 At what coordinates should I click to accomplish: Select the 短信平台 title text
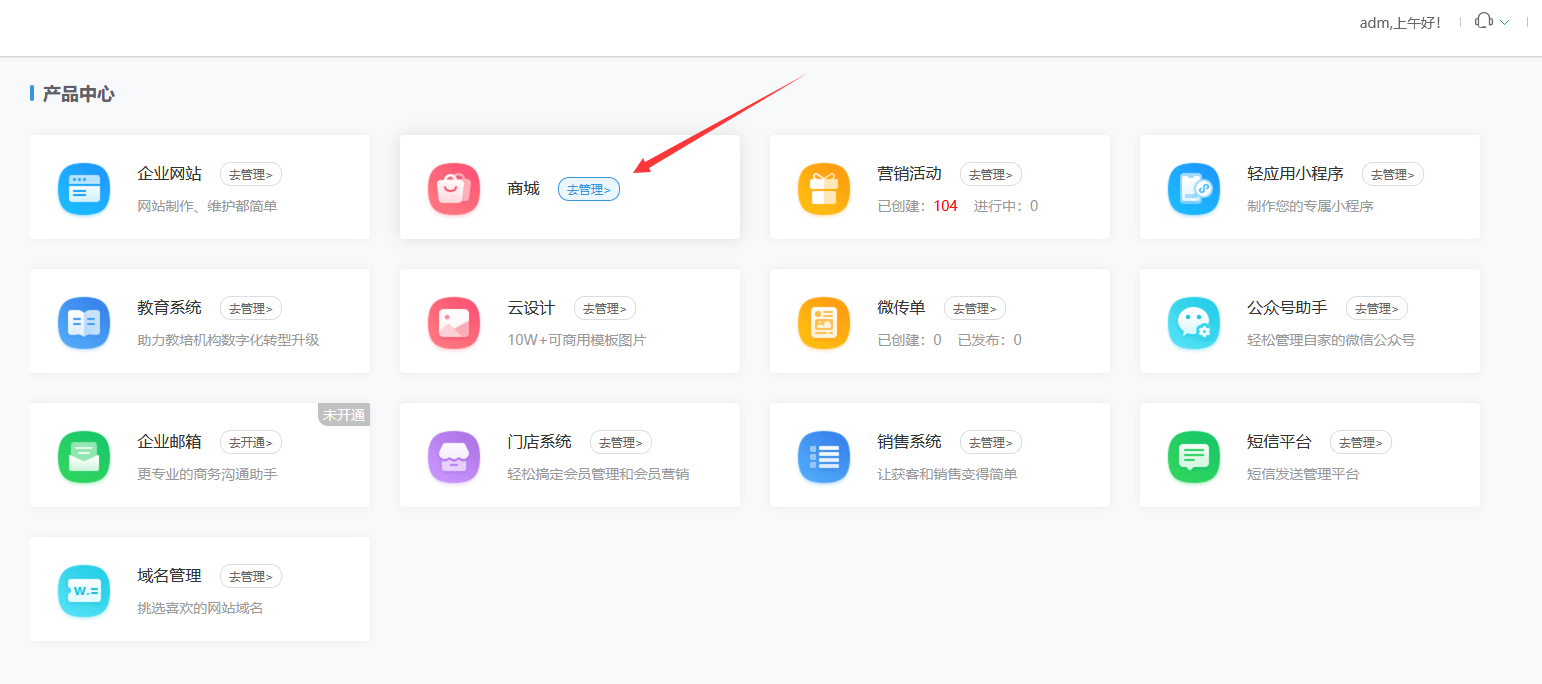[1280, 442]
